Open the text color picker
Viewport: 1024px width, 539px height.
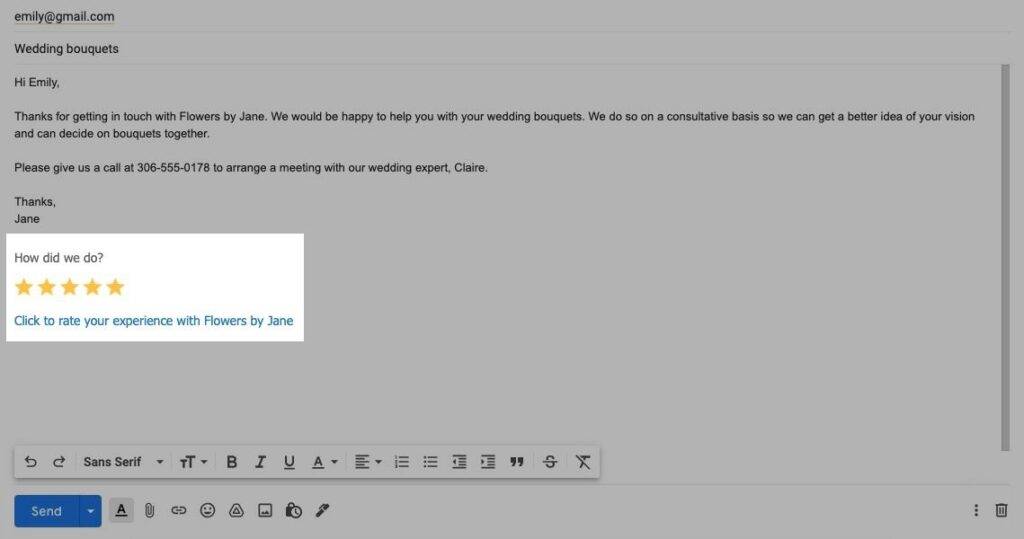[x=324, y=462]
